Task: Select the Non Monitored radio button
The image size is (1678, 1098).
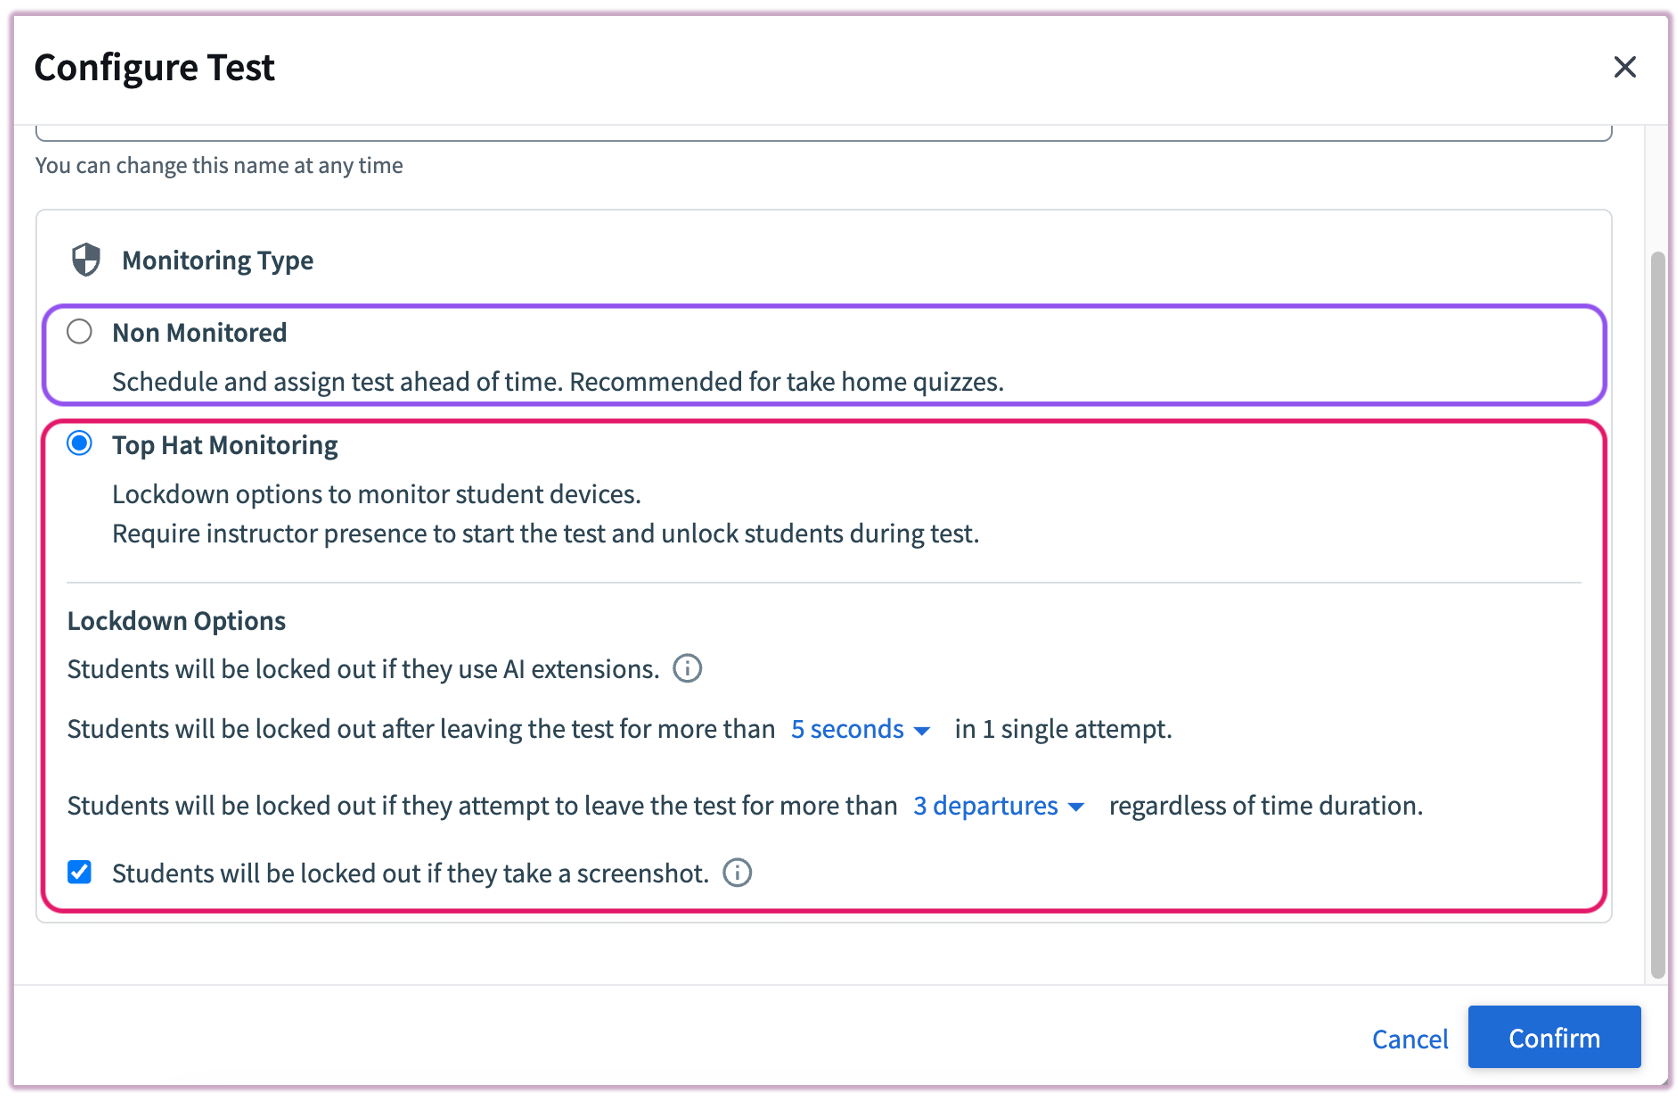Action: click(x=80, y=332)
